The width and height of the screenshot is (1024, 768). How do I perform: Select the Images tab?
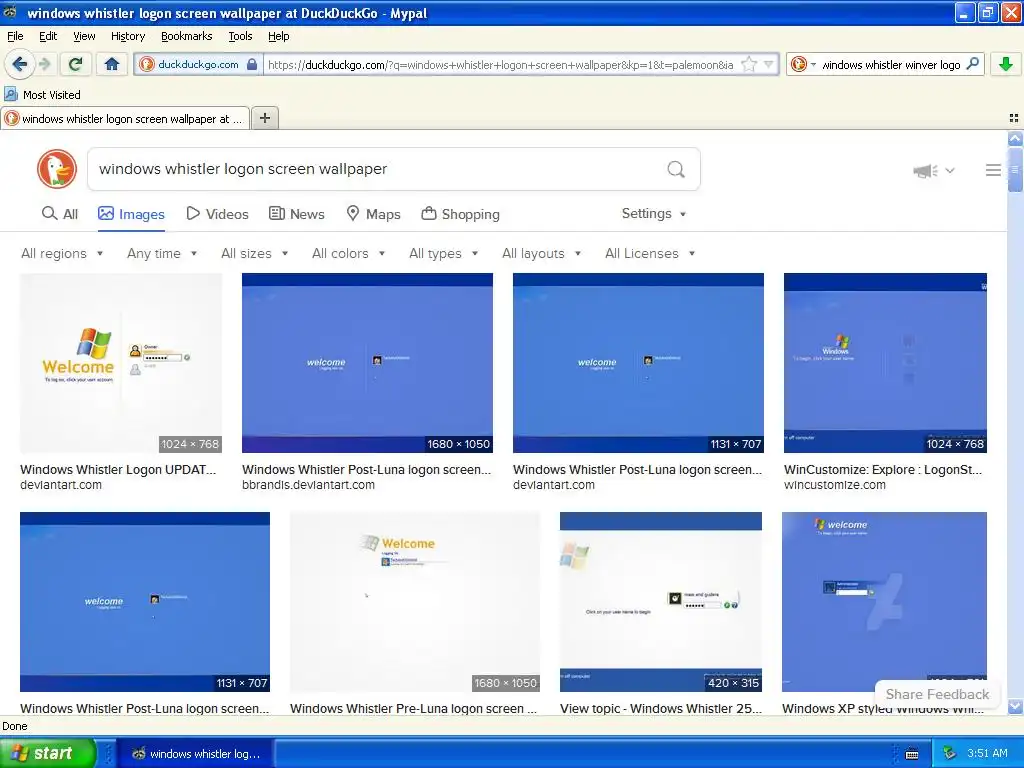tap(131, 214)
